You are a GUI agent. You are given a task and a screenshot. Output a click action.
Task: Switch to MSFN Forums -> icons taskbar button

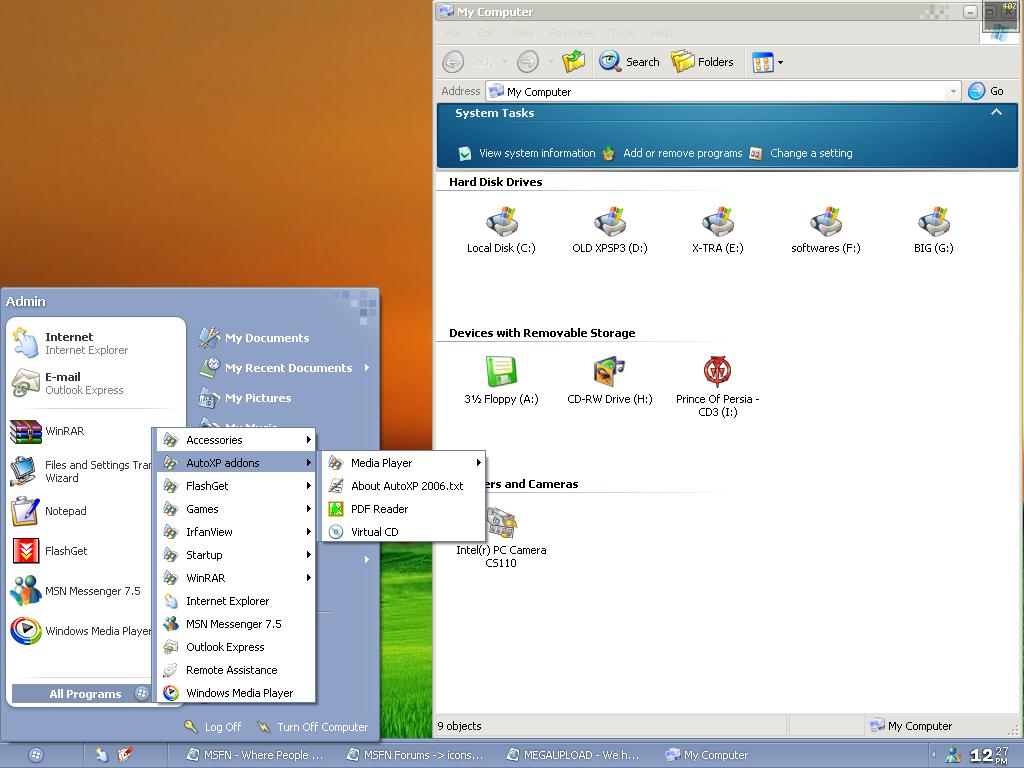point(415,755)
